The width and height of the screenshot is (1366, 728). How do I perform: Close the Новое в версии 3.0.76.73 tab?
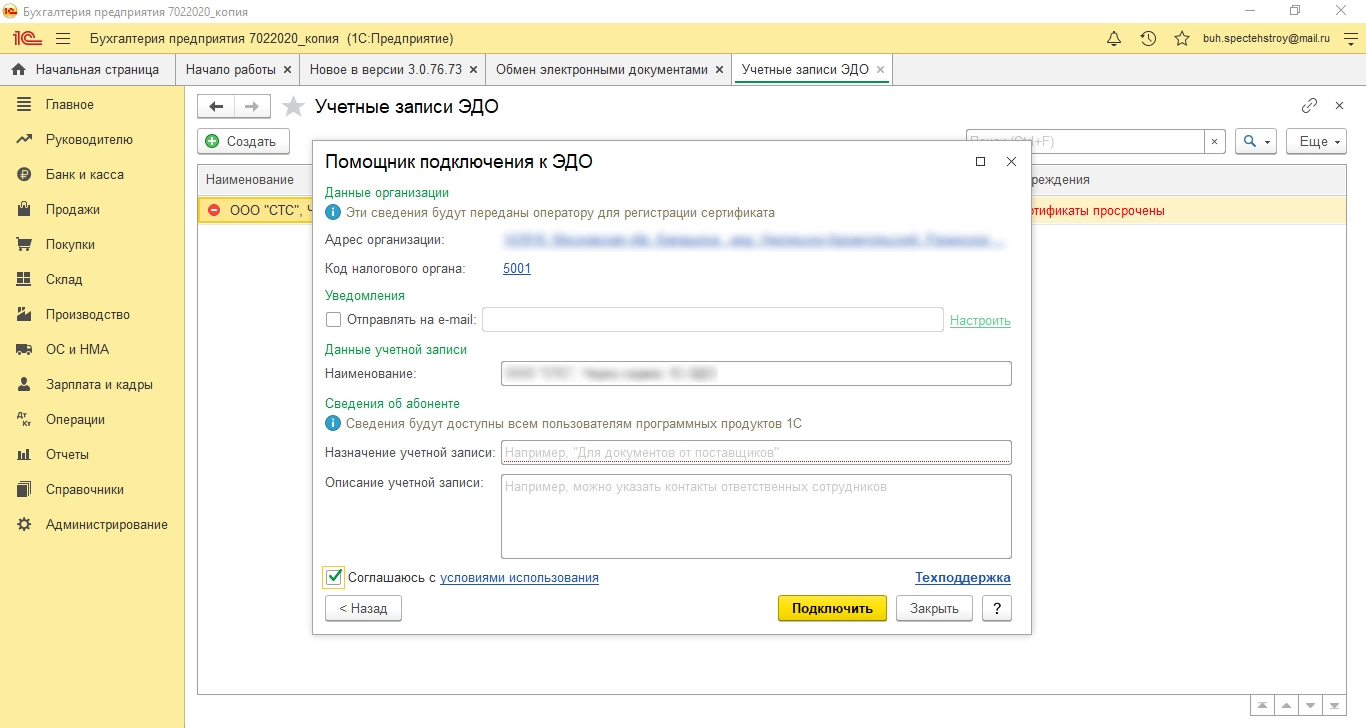[474, 70]
